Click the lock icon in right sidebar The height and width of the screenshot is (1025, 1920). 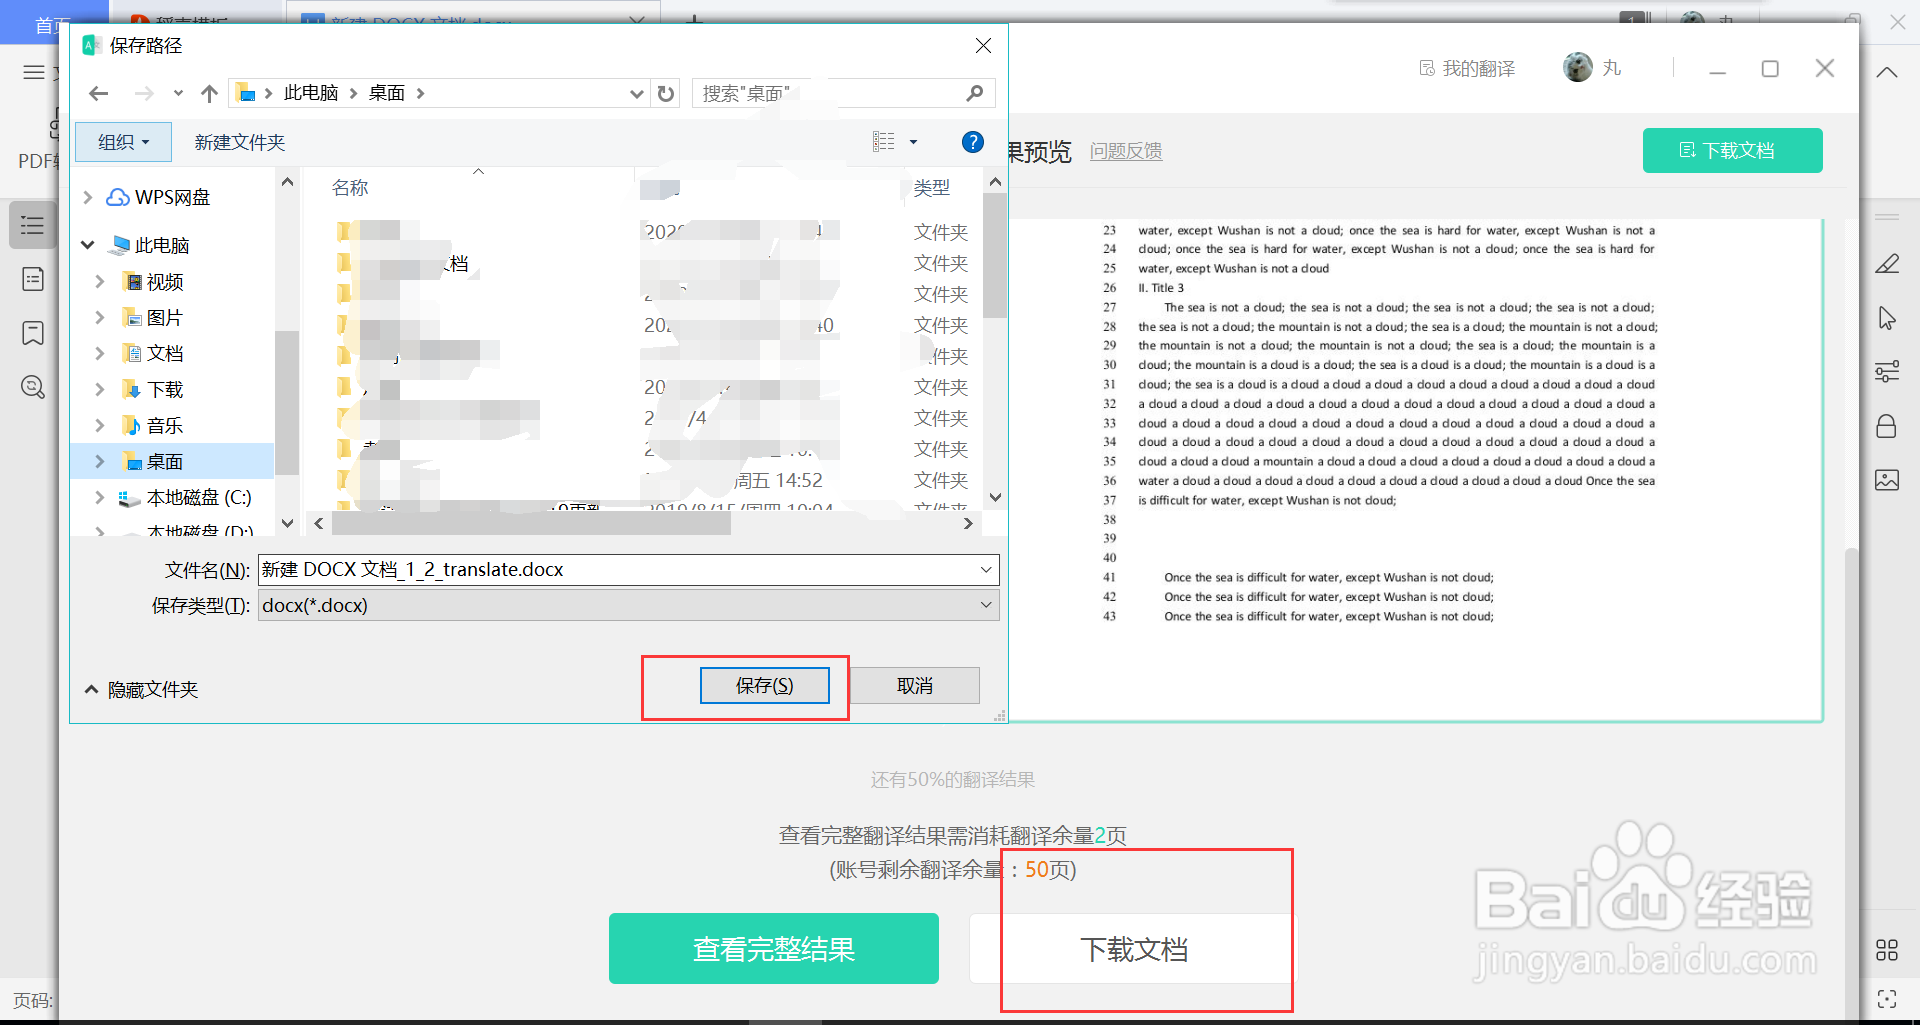coord(1887,426)
